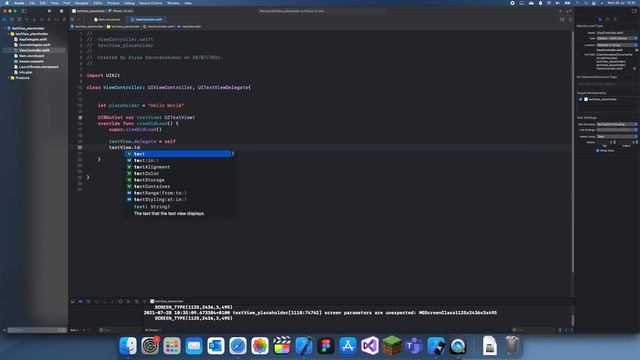Open Final Cut Pro from the Dock
This screenshot has width=640, height=360.
pos(282,346)
